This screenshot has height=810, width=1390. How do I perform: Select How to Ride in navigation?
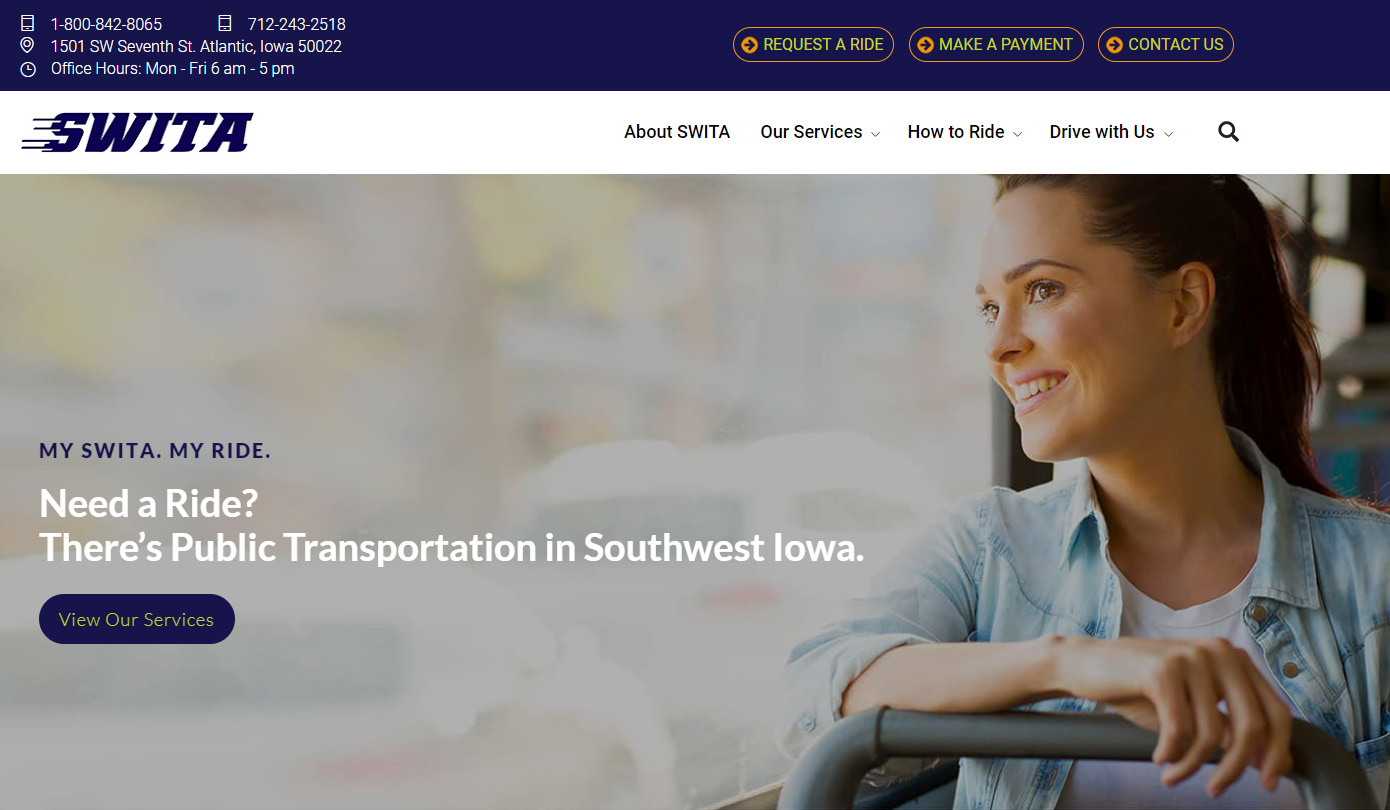(956, 132)
